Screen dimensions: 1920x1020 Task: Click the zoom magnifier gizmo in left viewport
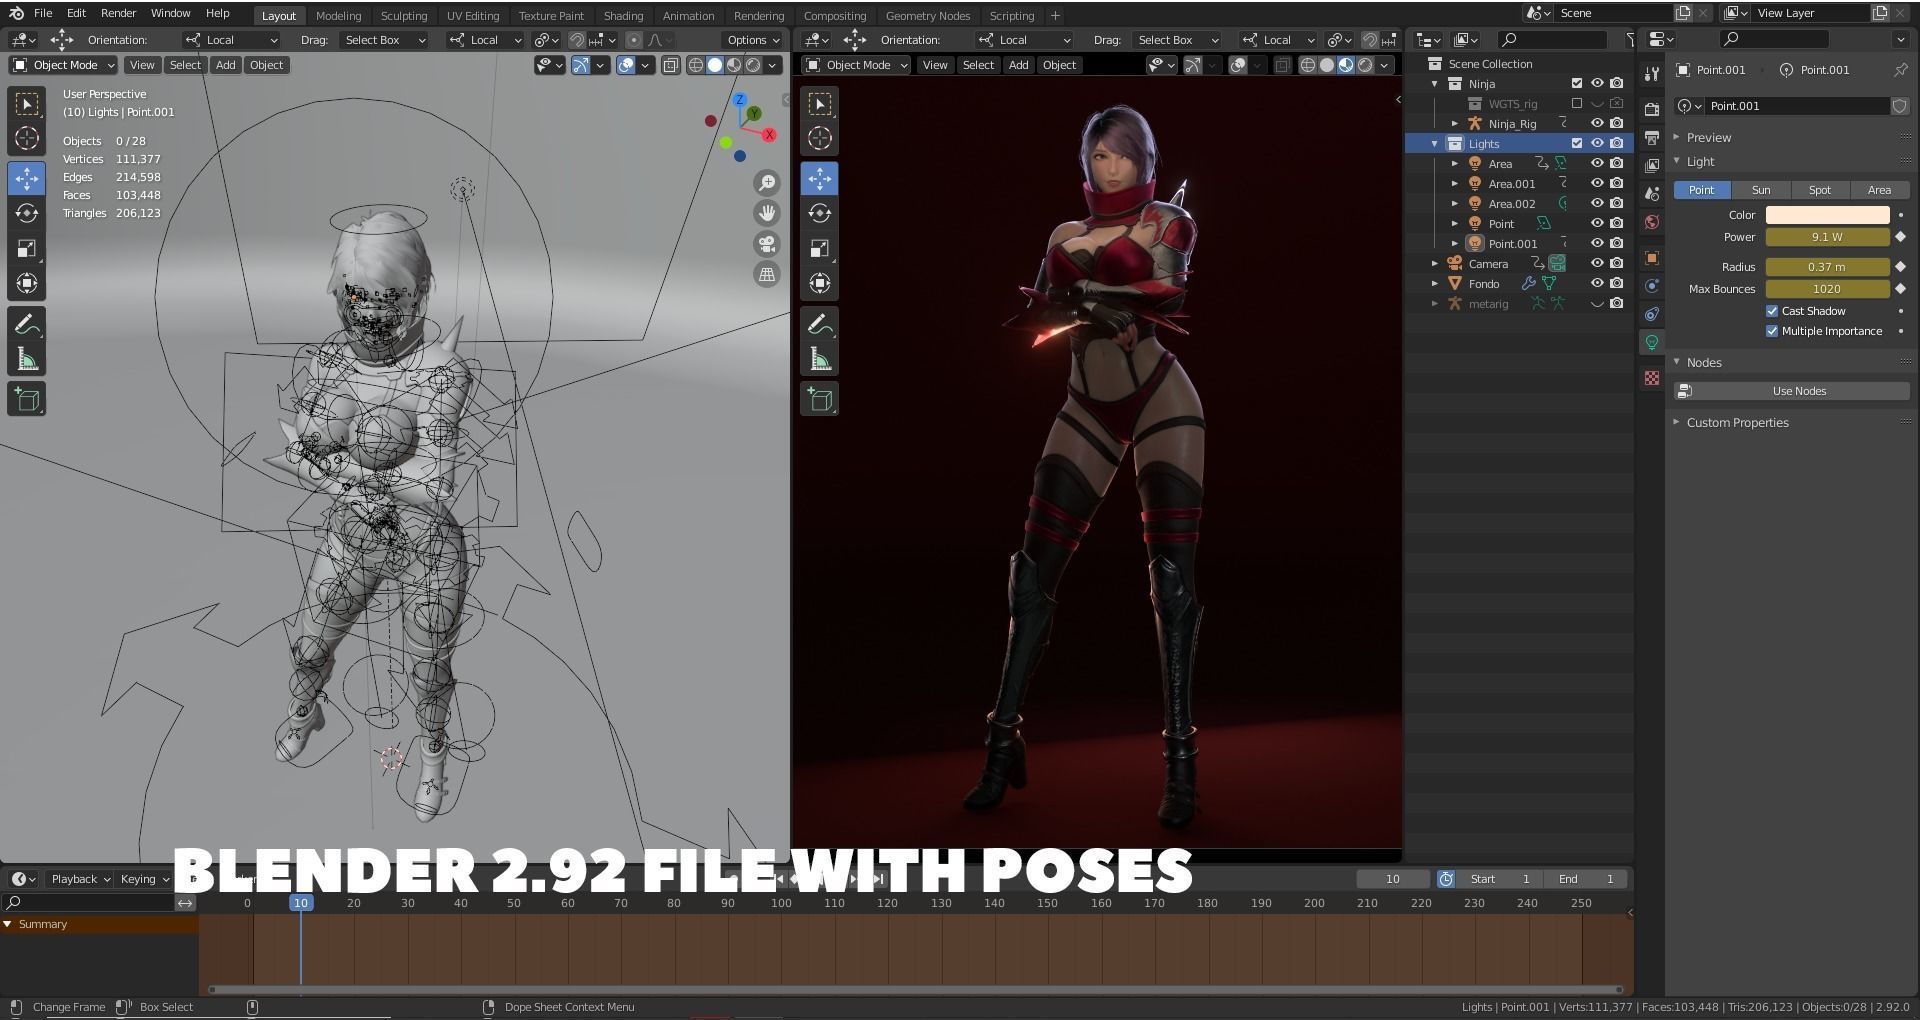click(x=767, y=183)
